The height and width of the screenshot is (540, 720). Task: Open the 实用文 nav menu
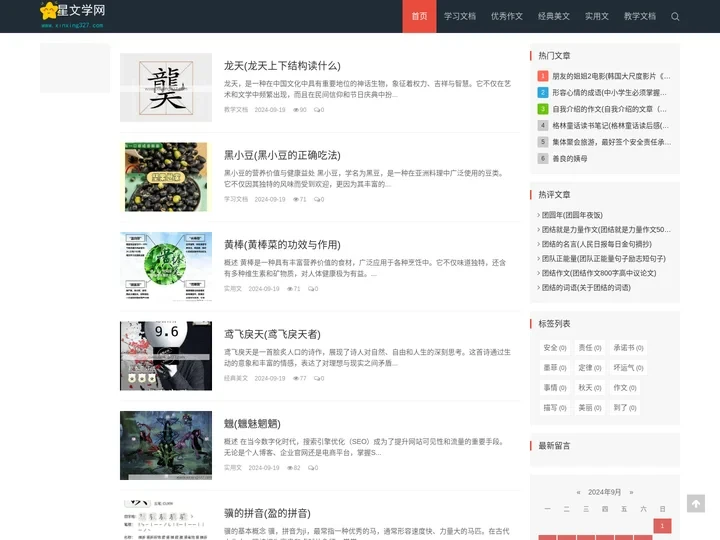(596, 17)
